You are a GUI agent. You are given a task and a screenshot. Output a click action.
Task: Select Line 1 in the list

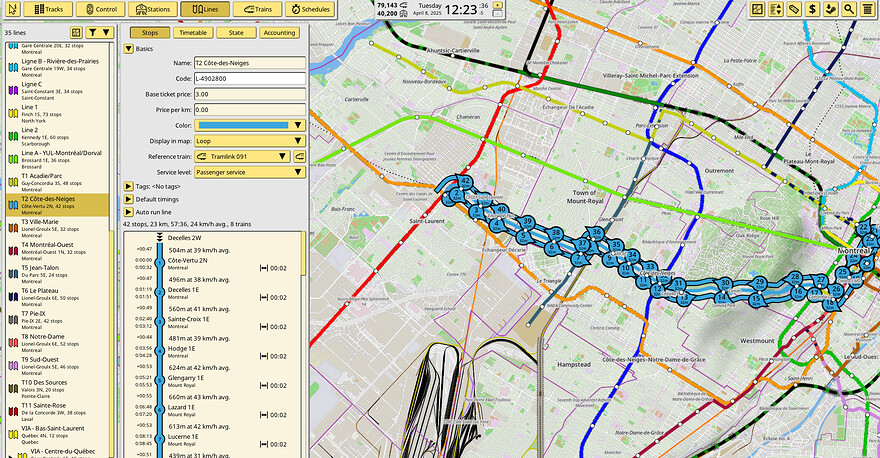point(57,113)
